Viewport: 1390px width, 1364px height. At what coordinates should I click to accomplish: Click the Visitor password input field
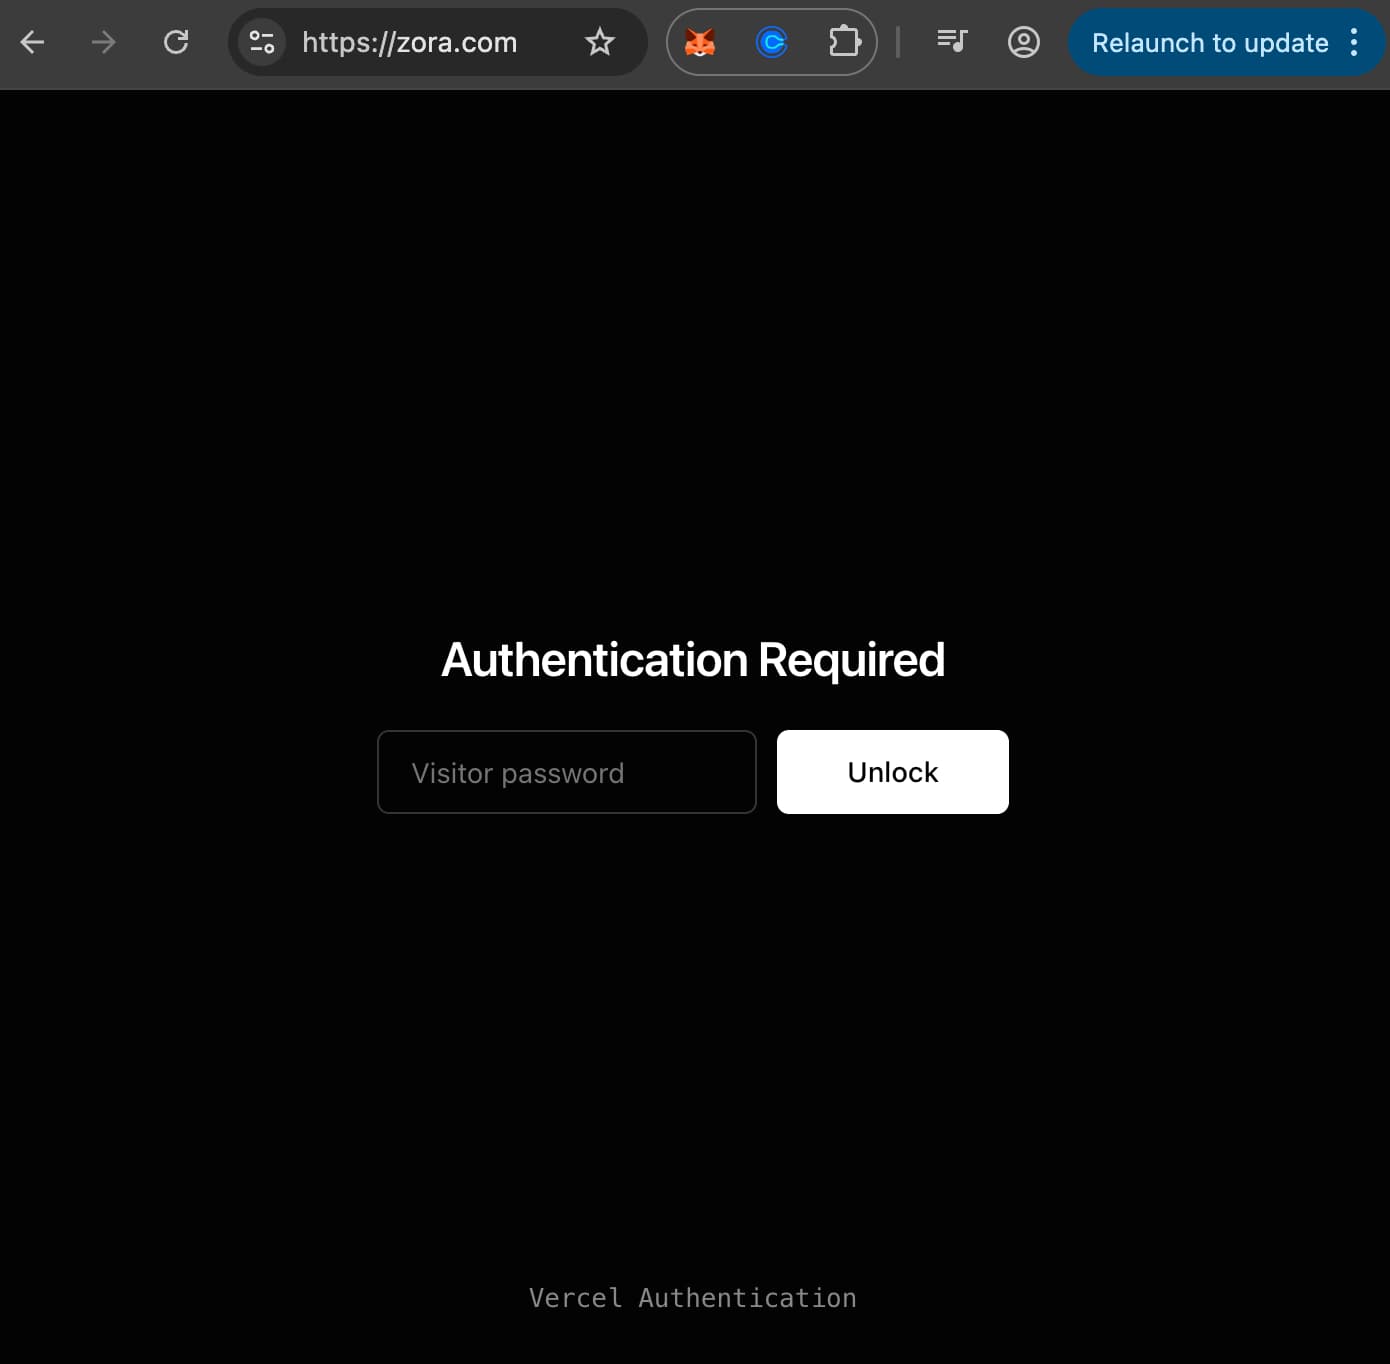pyautogui.click(x=566, y=772)
